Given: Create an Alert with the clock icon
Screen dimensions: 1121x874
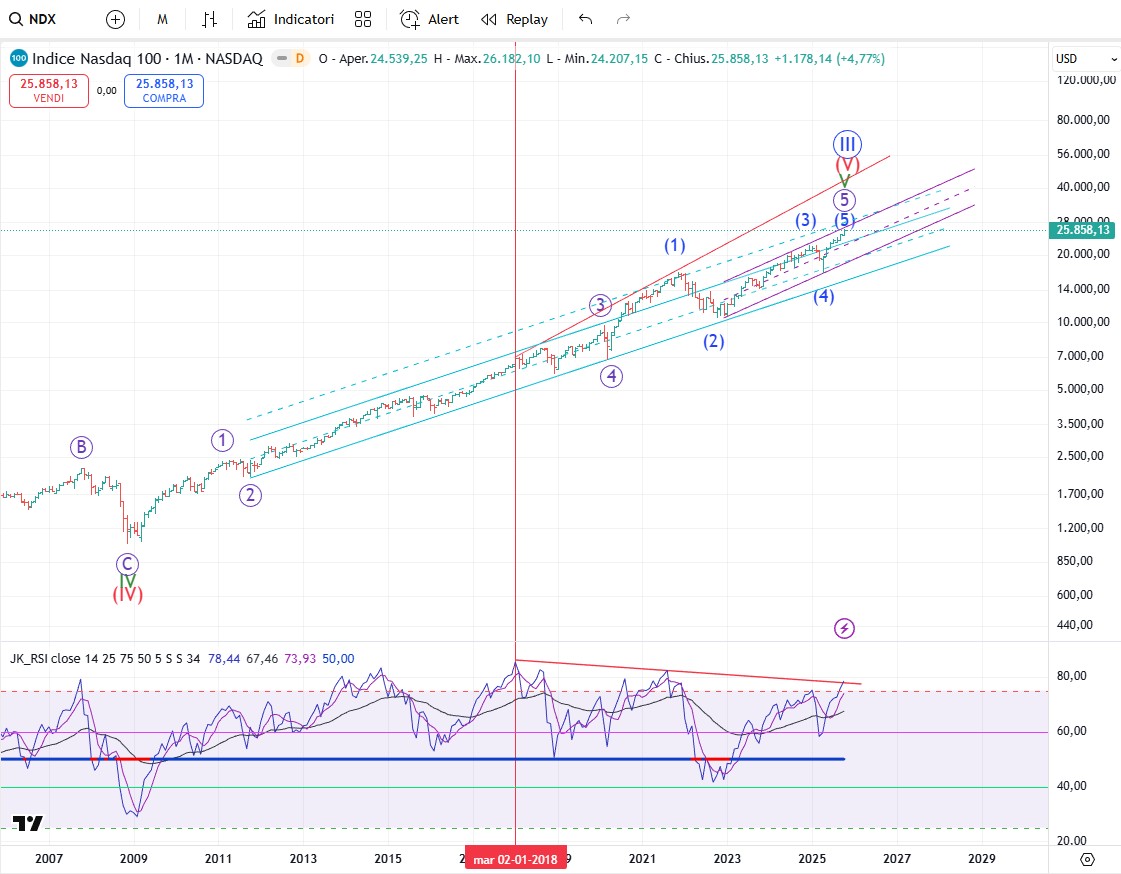Looking at the screenshot, I should [x=429, y=19].
